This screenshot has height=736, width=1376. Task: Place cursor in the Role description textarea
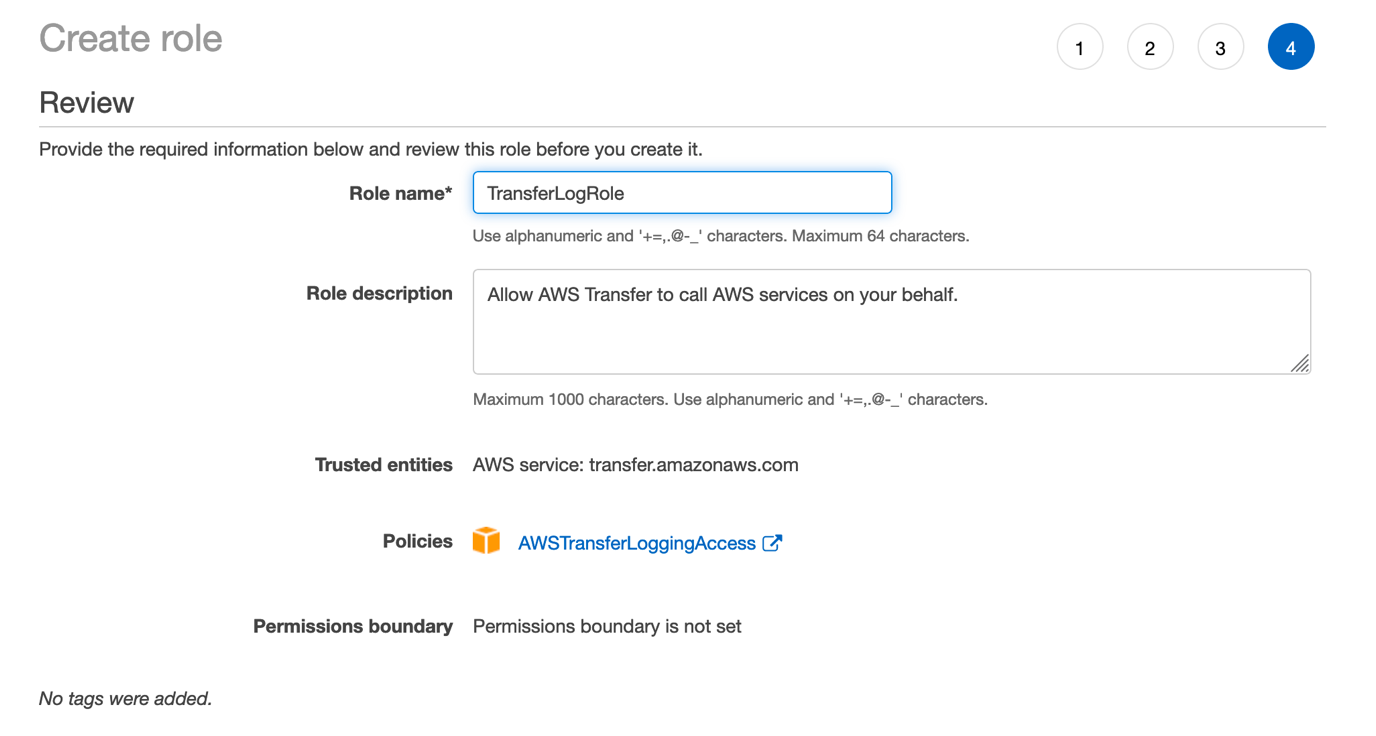point(890,320)
